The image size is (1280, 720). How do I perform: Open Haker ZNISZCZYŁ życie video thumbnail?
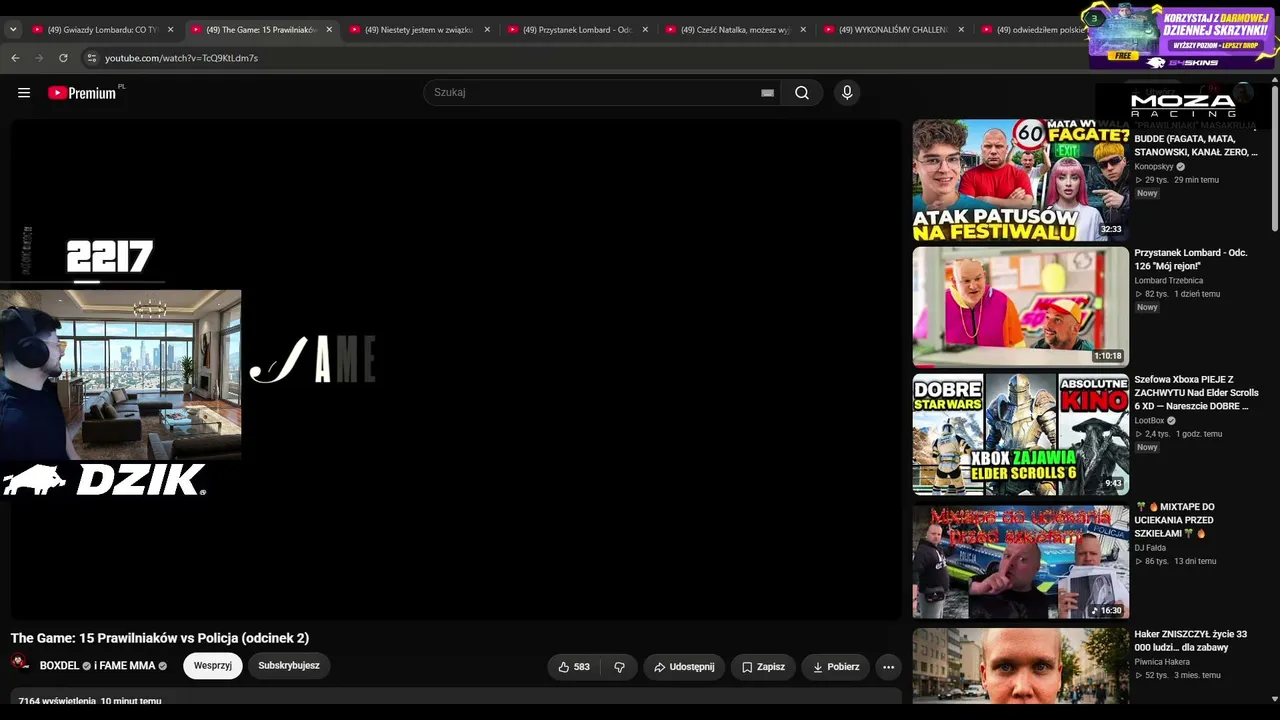1020,664
